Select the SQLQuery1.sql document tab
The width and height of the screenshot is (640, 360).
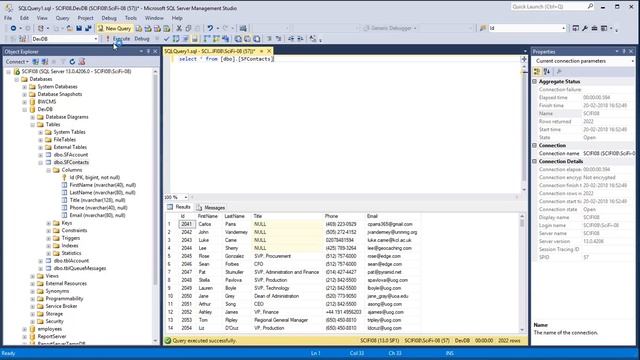point(210,51)
